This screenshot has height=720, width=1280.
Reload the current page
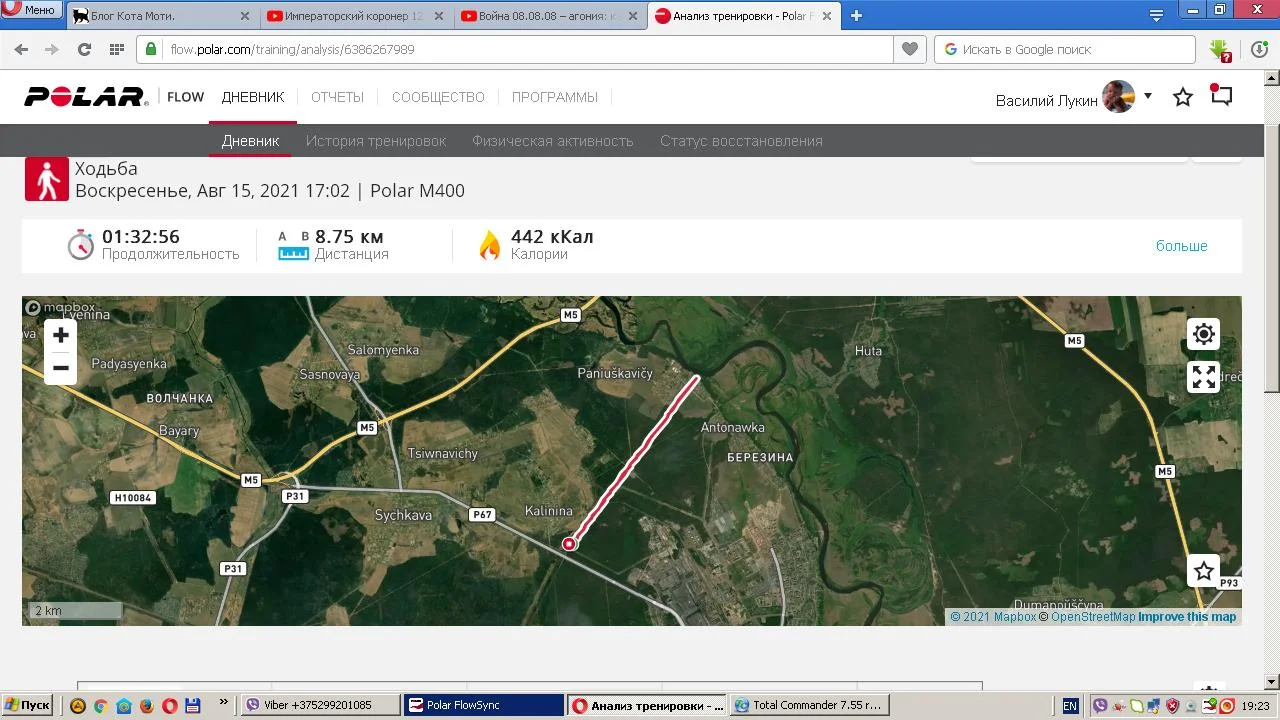click(x=85, y=49)
